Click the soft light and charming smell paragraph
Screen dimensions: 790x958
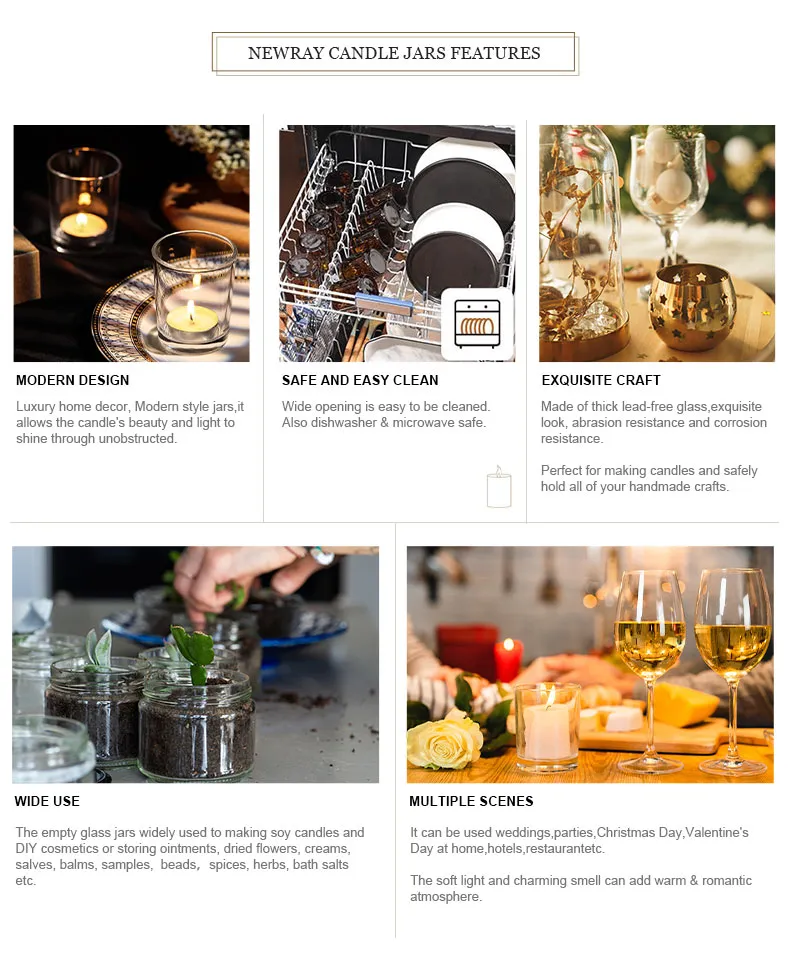point(581,888)
